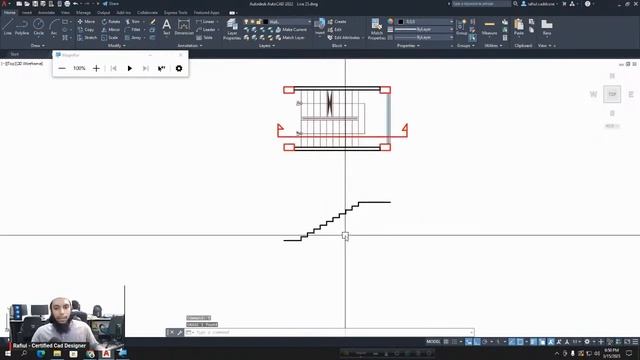Click the Group tool
Screen dimensions: 640x360
462,27
